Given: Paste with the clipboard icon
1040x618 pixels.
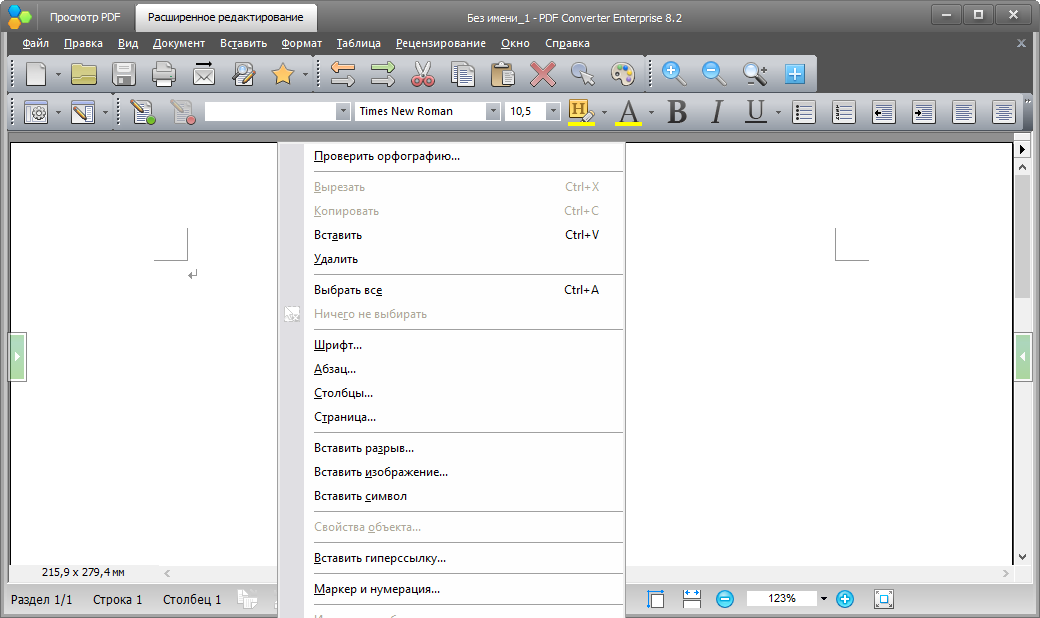Looking at the screenshot, I should pyautogui.click(x=503, y=74).
